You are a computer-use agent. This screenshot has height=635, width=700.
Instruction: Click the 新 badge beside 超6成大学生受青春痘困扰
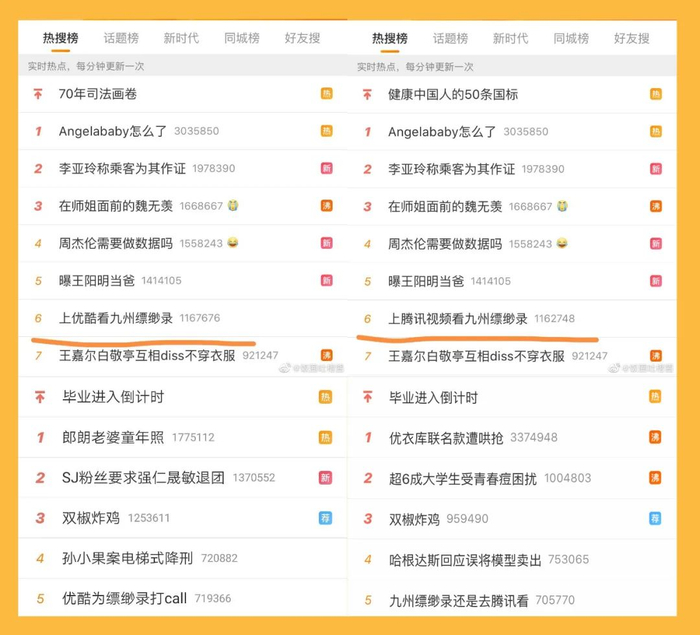(655, 478)
